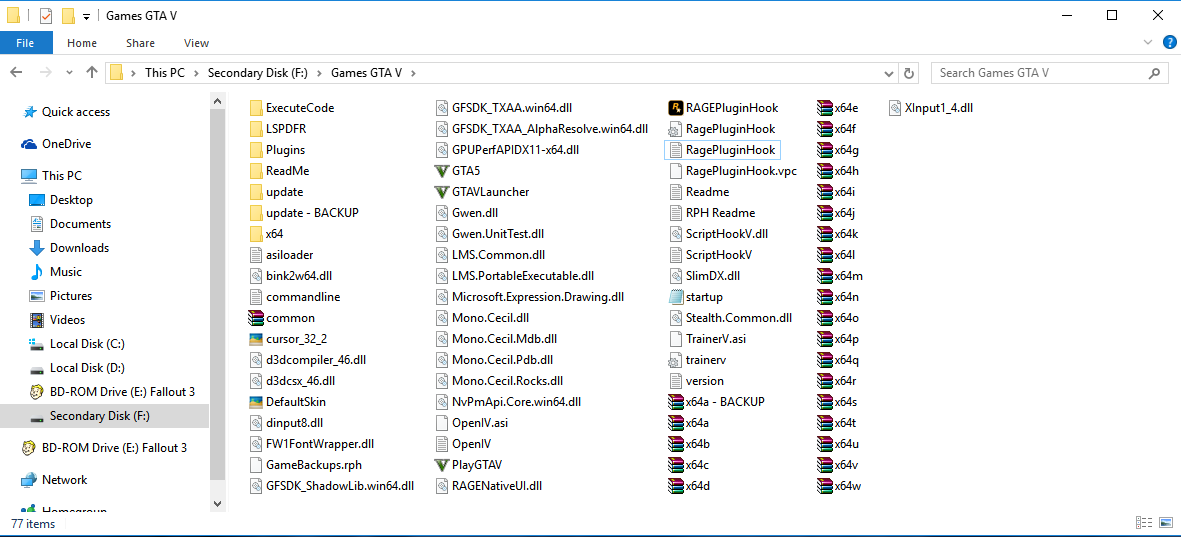Open Customize Quick Access Toolbar dropdown

click(87, 17)
